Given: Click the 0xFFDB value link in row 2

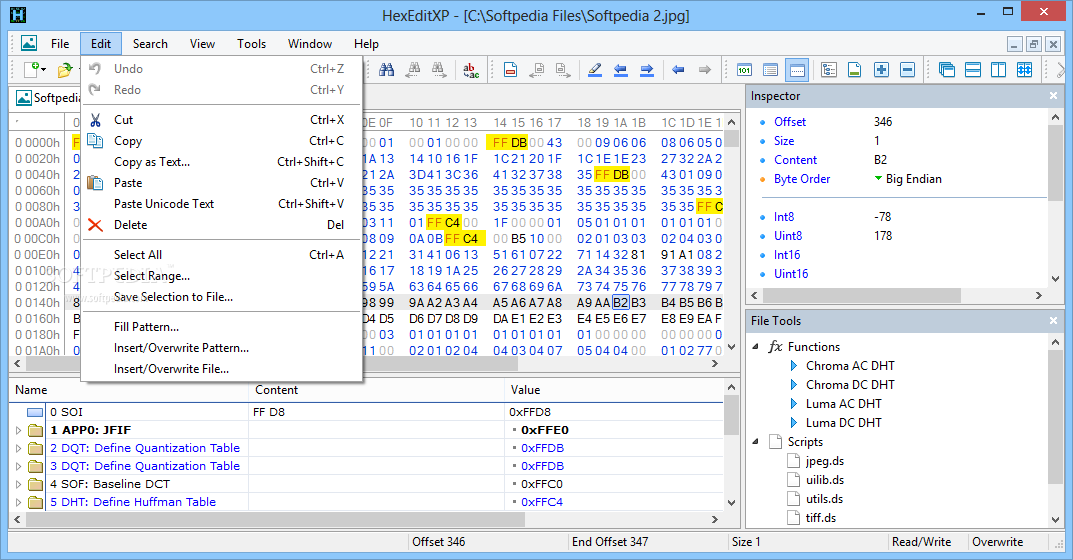Looking at the screenshot, I should (542, 448).
